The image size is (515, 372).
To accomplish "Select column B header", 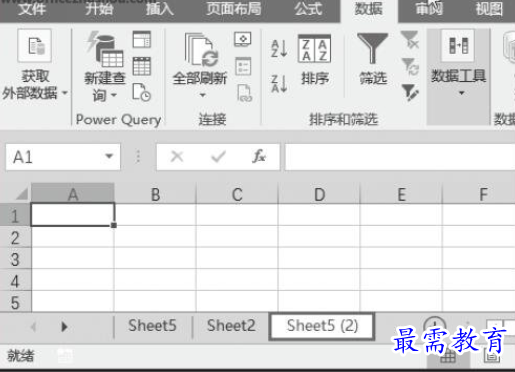I will [155, 193].
